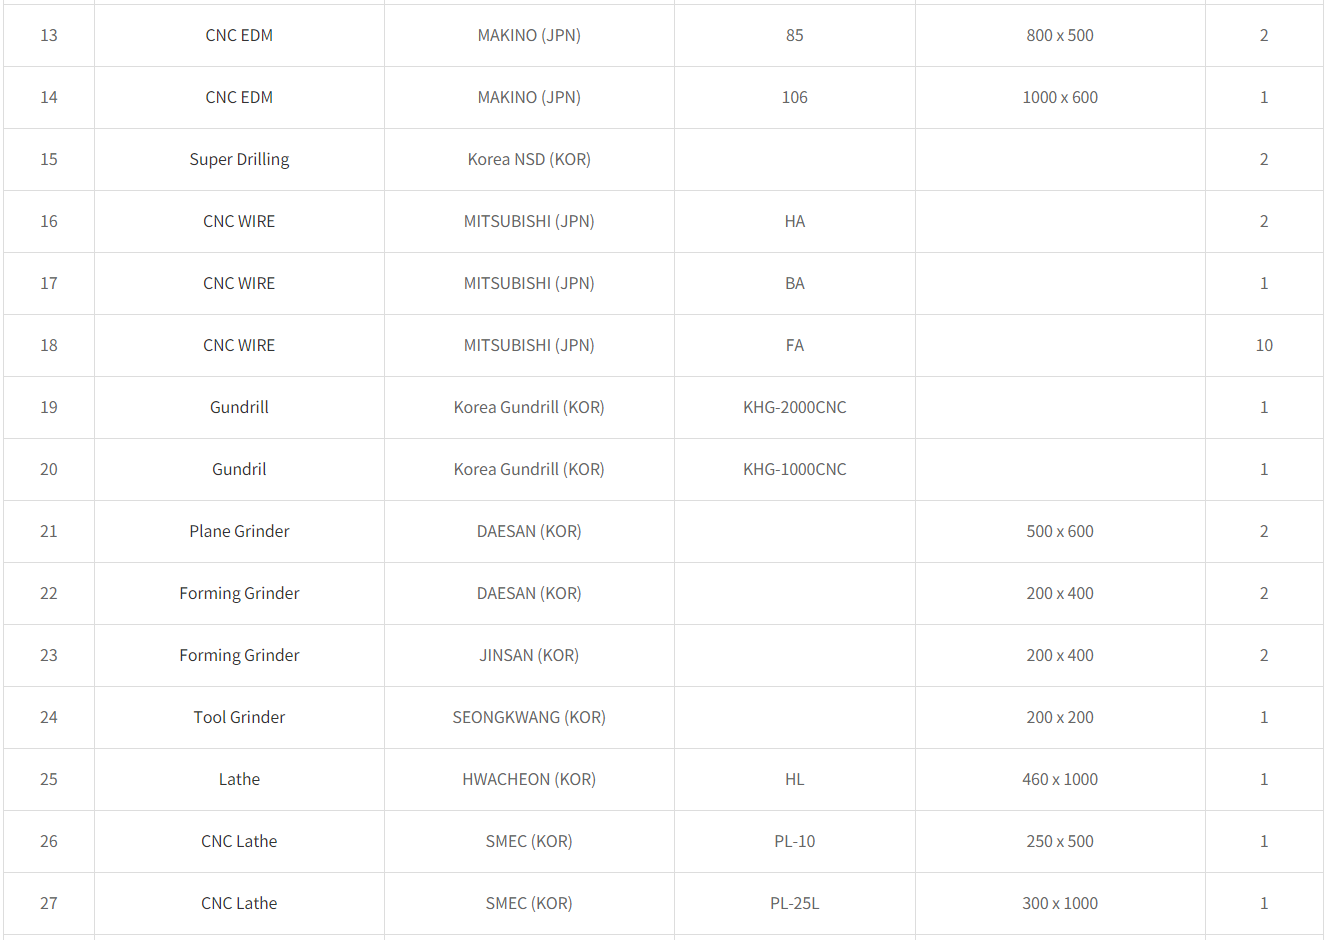Click the KHG-1000CNC model cell
Viewport: 1327px width, 940px height.
pyautogui.click(x=794, y=470)
